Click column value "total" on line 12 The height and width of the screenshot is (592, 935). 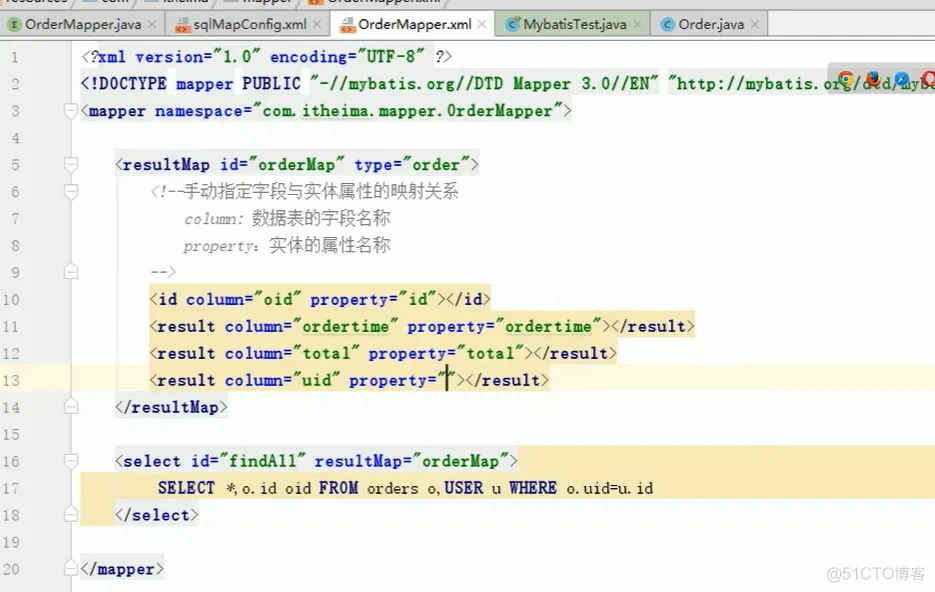[x=326, y=353]
